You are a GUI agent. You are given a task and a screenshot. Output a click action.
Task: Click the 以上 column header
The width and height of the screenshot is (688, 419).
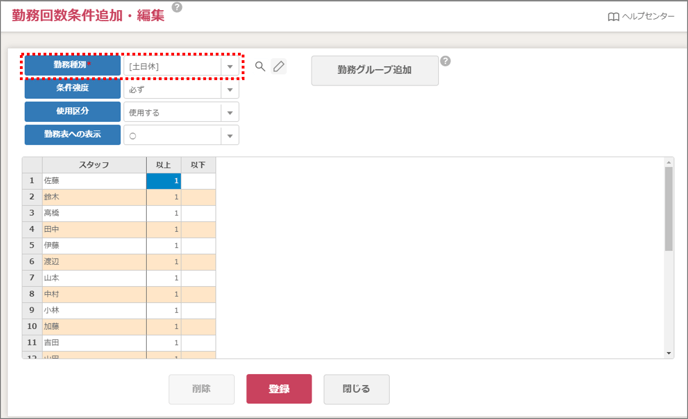coord(164,165)
